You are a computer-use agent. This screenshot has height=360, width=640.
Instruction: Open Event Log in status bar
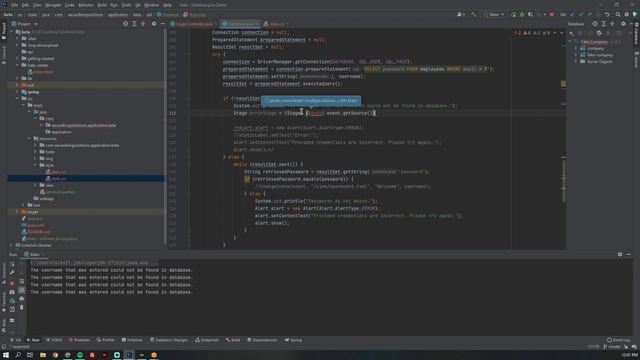pyautogui.click(x=618, y=340)
